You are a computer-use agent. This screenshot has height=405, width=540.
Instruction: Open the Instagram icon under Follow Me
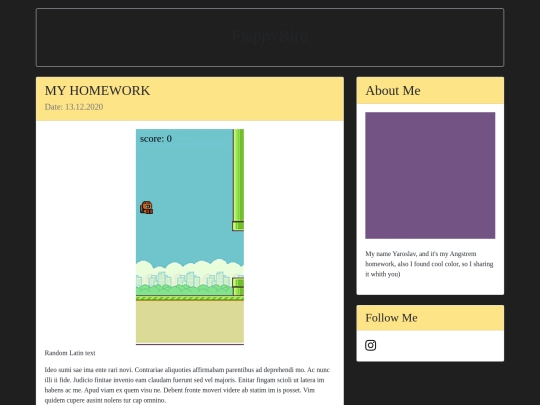click(371, 345)
